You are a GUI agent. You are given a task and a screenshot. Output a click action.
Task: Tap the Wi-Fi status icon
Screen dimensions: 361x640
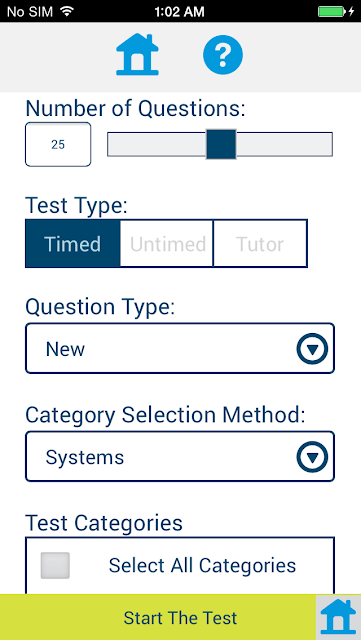66,11
